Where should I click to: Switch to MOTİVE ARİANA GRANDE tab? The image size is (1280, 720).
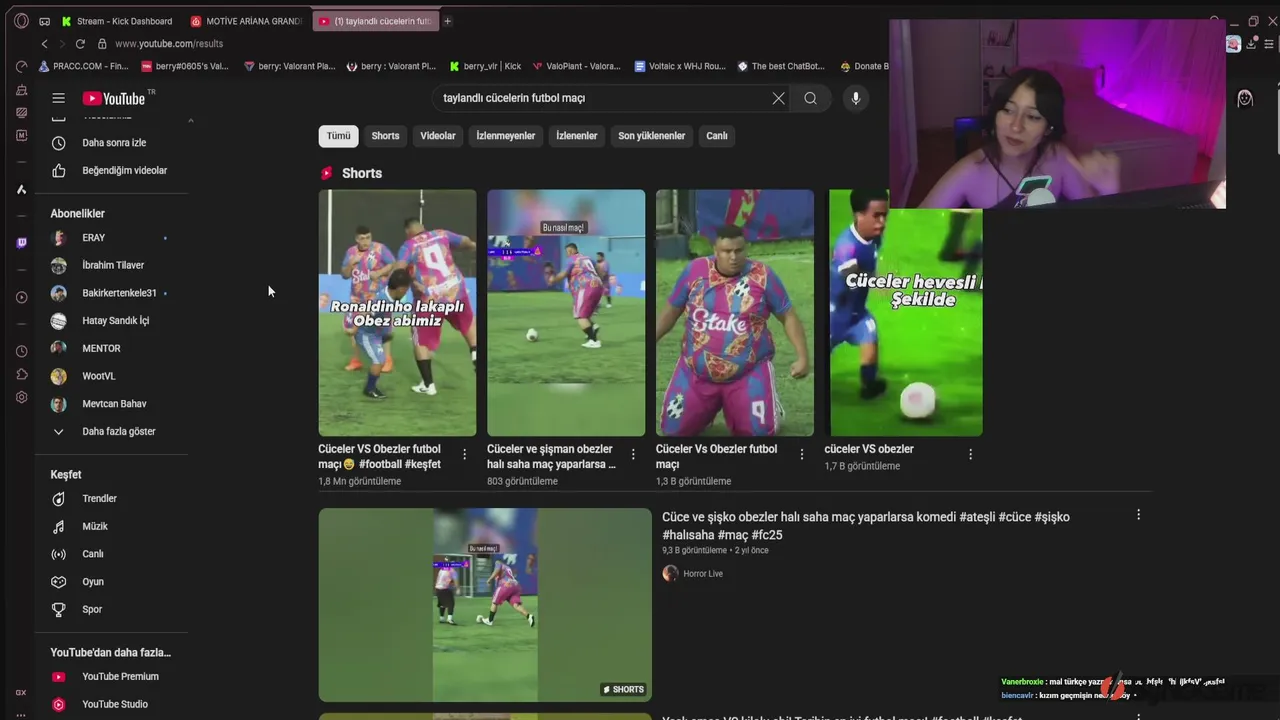[246, 21]
